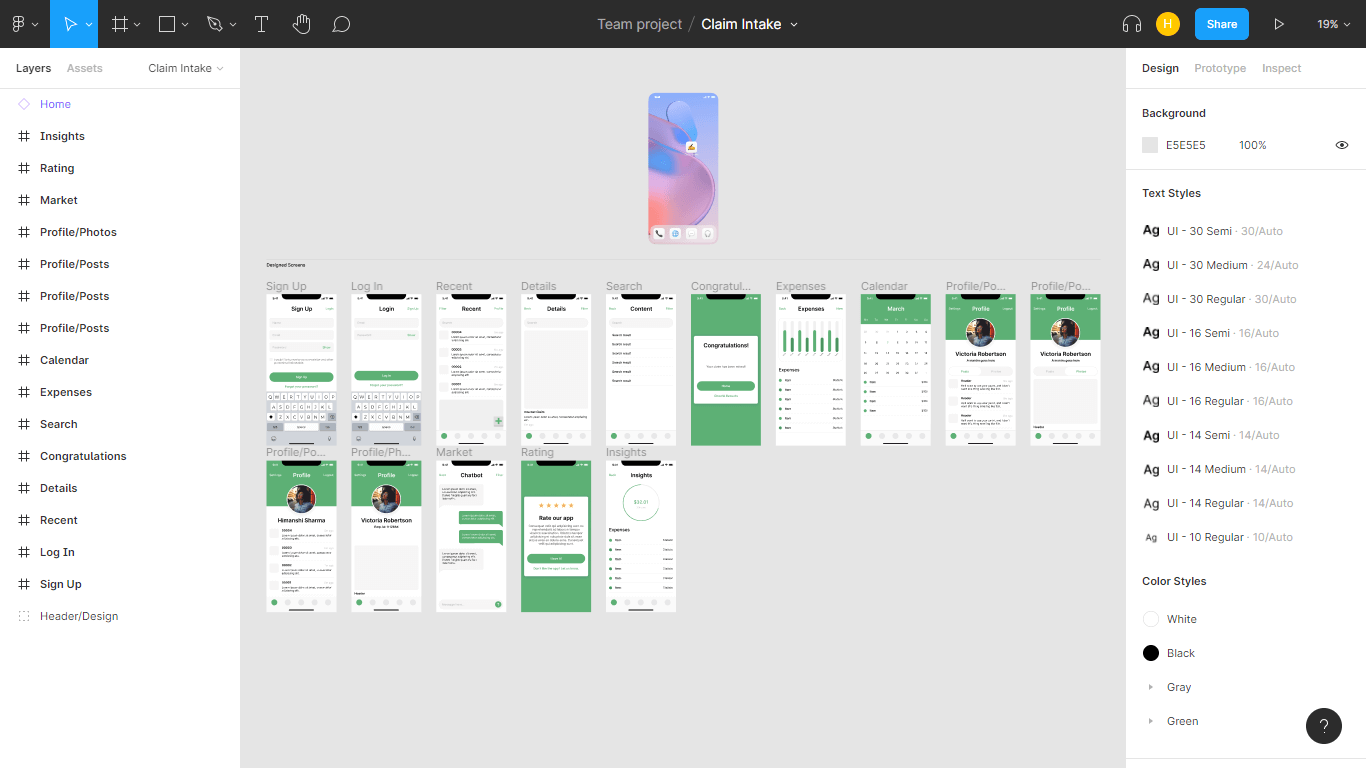This screenshot has width=1366, height=768.
Task: Expand the Green color style group
Action: (1151, 721)
